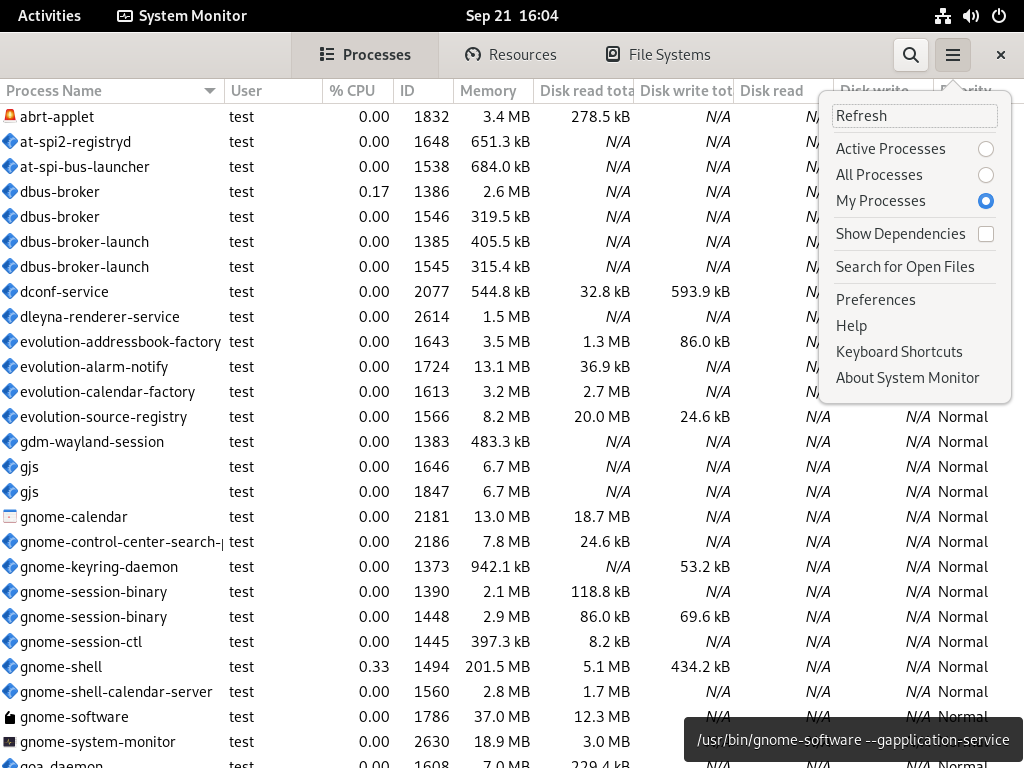Select the gnome-calendar process name
Image resolution: width=1024 pixels, height=768 pixels.
tap(74, 517)
